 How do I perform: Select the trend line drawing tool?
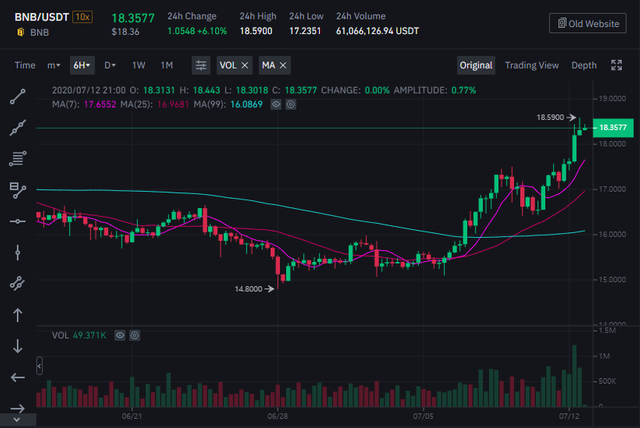pos(18,97)
